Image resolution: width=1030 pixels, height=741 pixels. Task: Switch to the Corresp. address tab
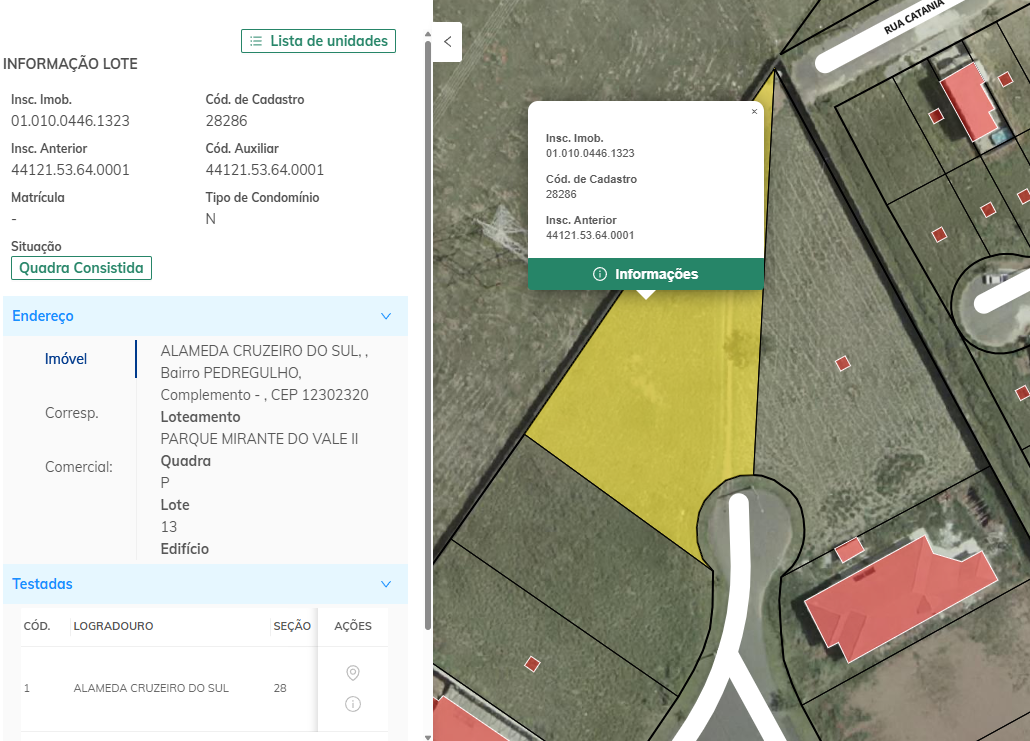point(72,413)
